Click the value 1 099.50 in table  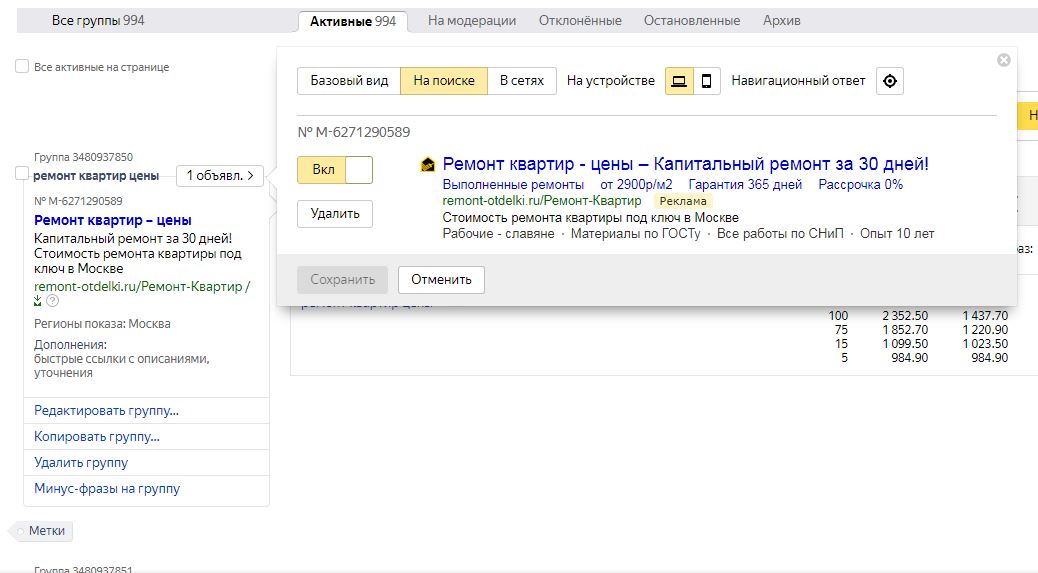point(905,343)
